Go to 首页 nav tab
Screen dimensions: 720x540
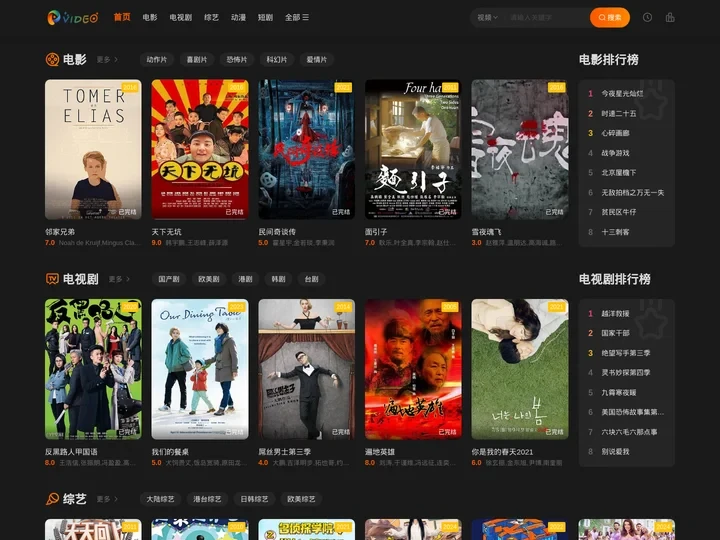point(122,17)
